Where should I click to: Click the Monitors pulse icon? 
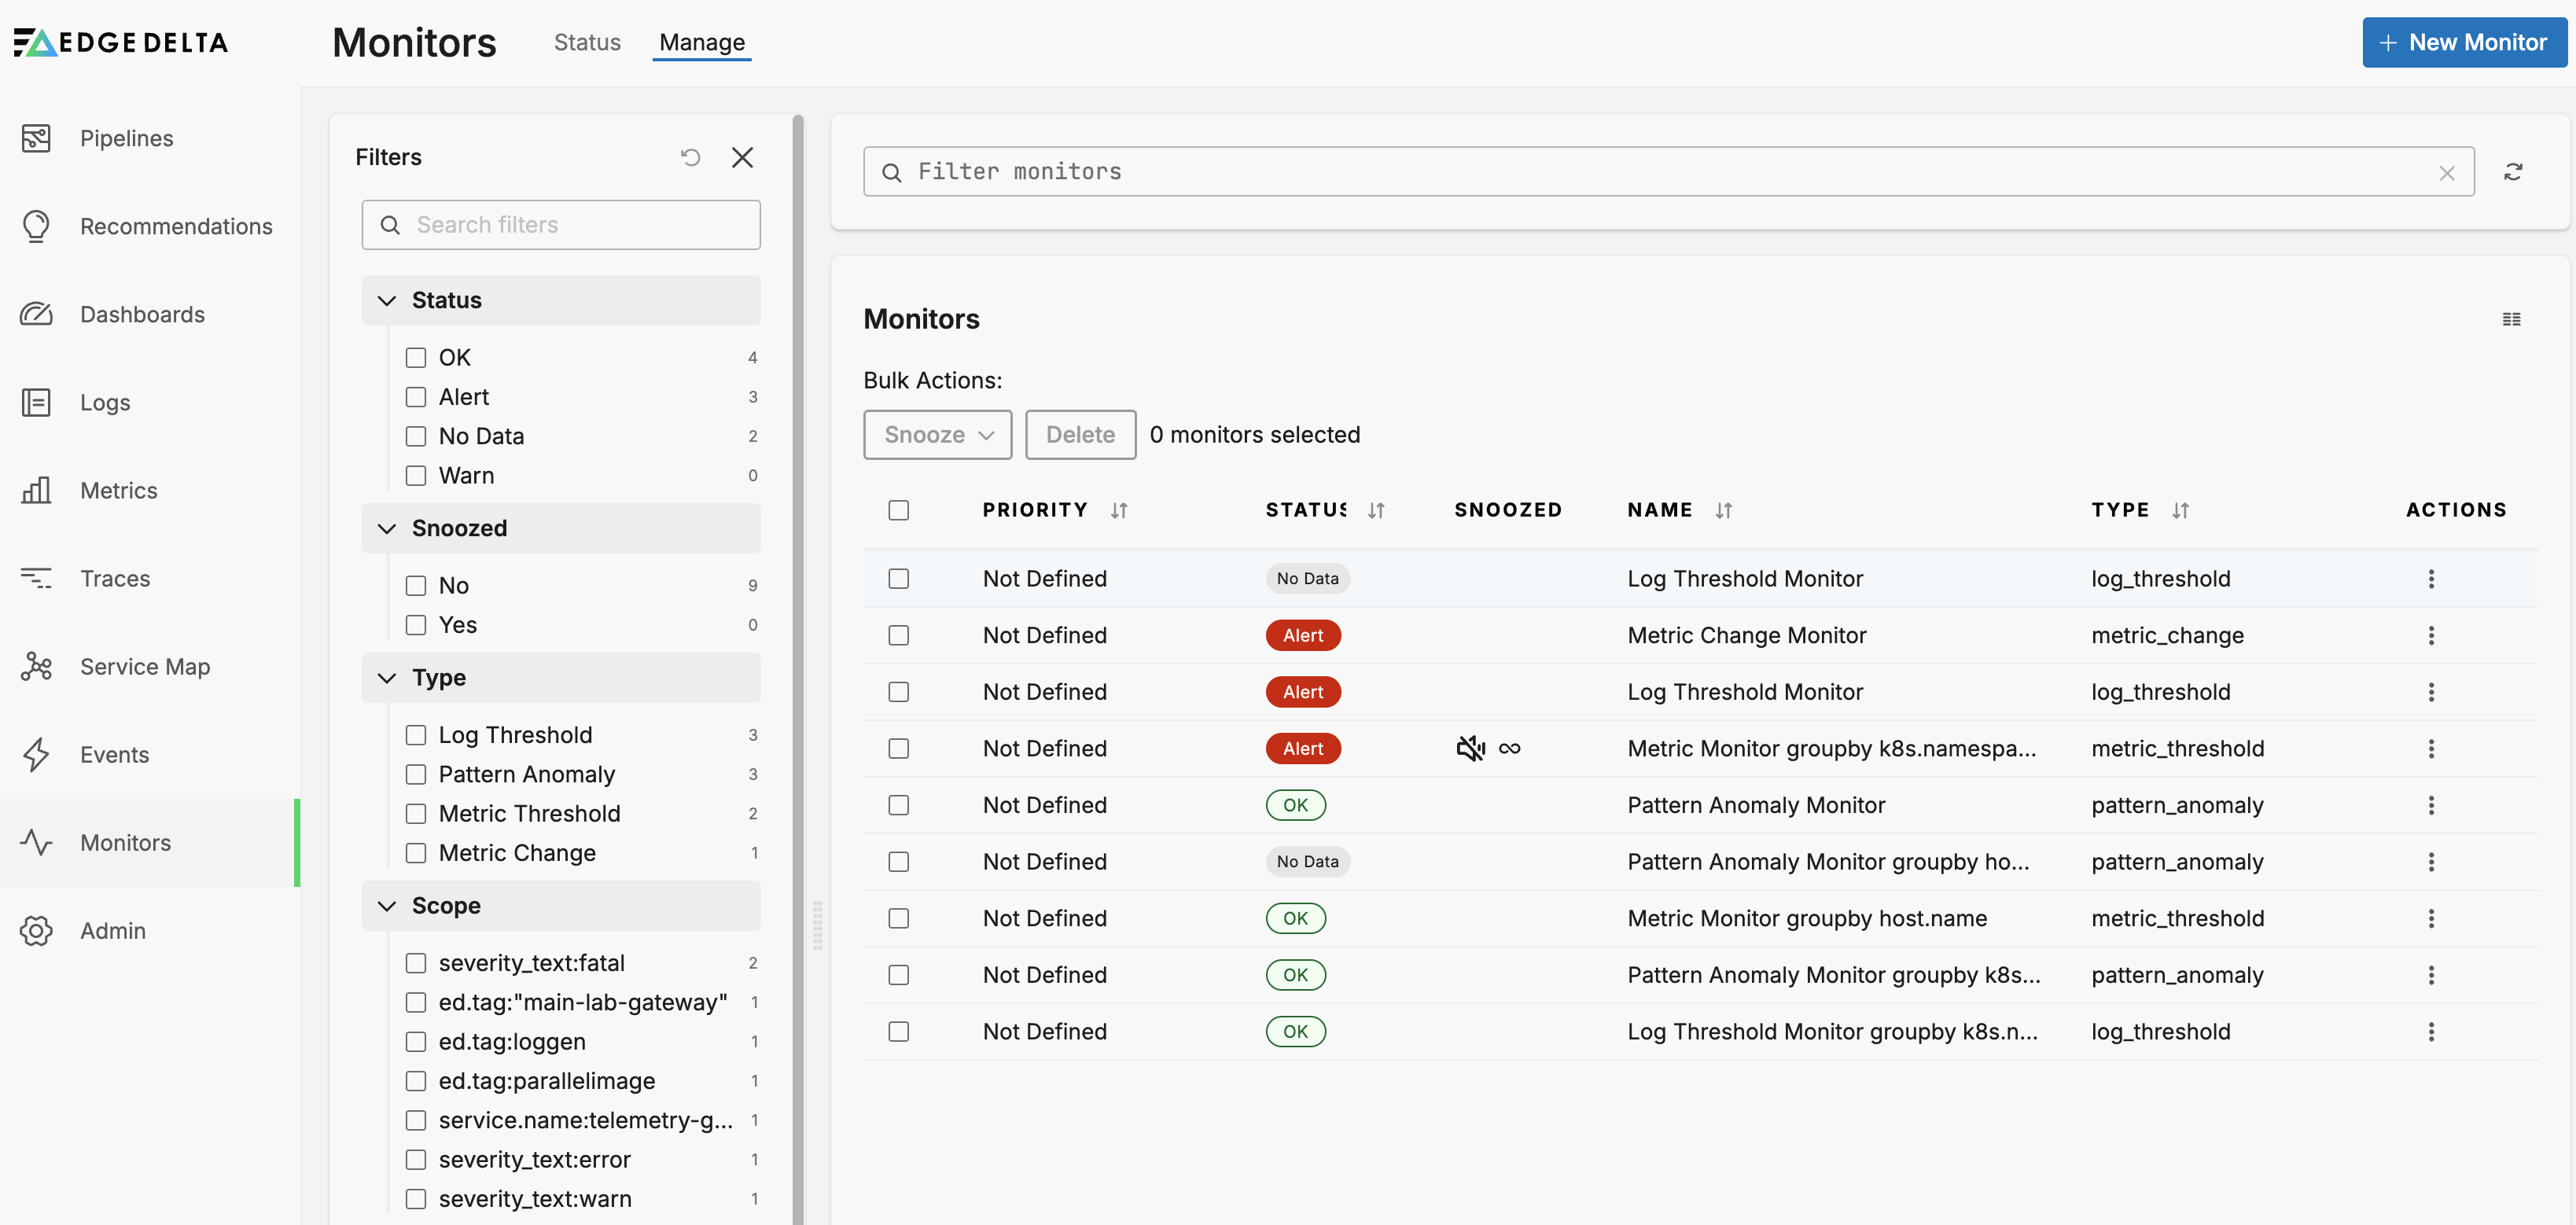(x=36, y=842)
